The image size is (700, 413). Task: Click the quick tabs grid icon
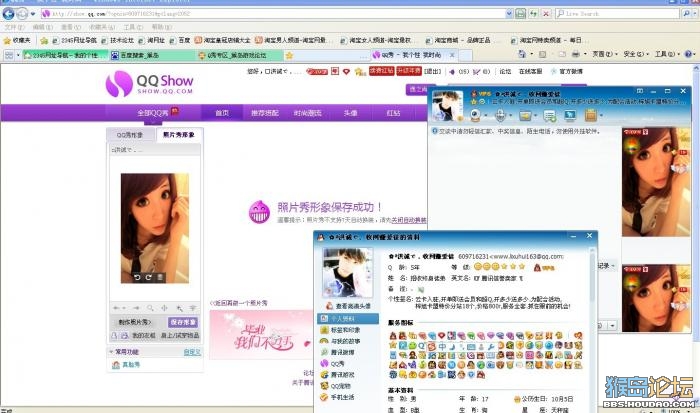(x=9, y=55)
